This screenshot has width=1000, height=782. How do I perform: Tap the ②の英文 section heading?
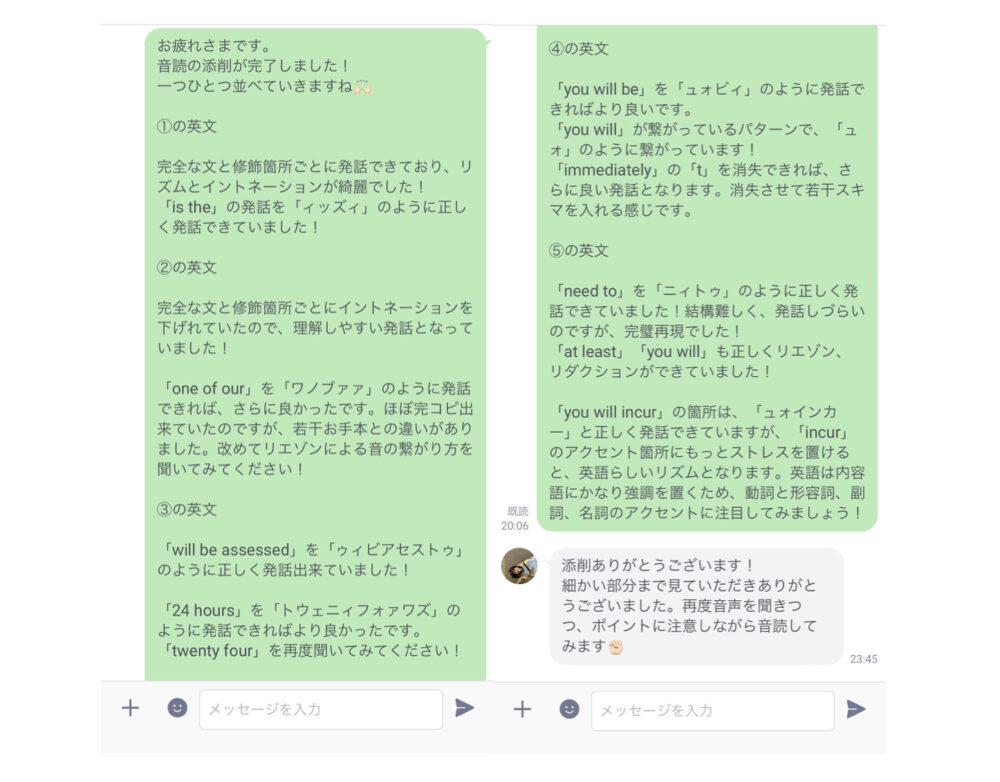[x=187, y=267]
